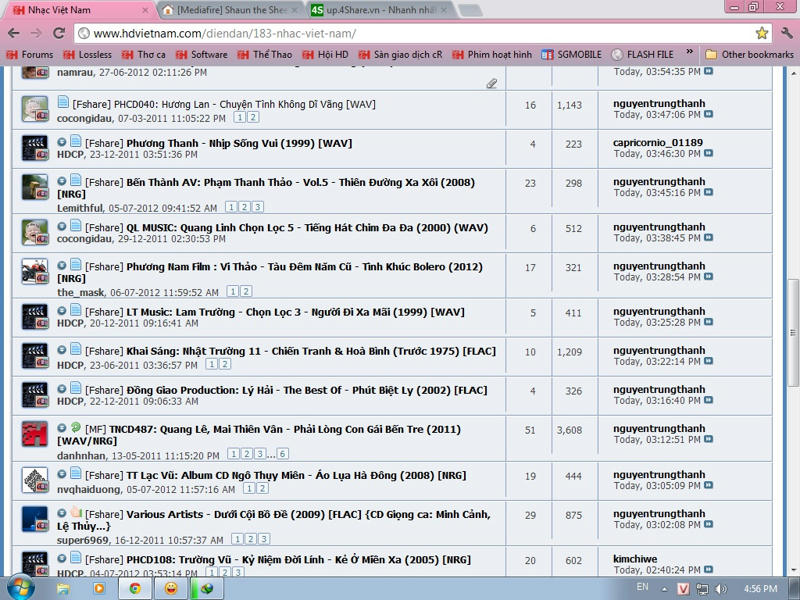Open thread Lam Trường - Người Đi Xa Mãi

[295, 312]
